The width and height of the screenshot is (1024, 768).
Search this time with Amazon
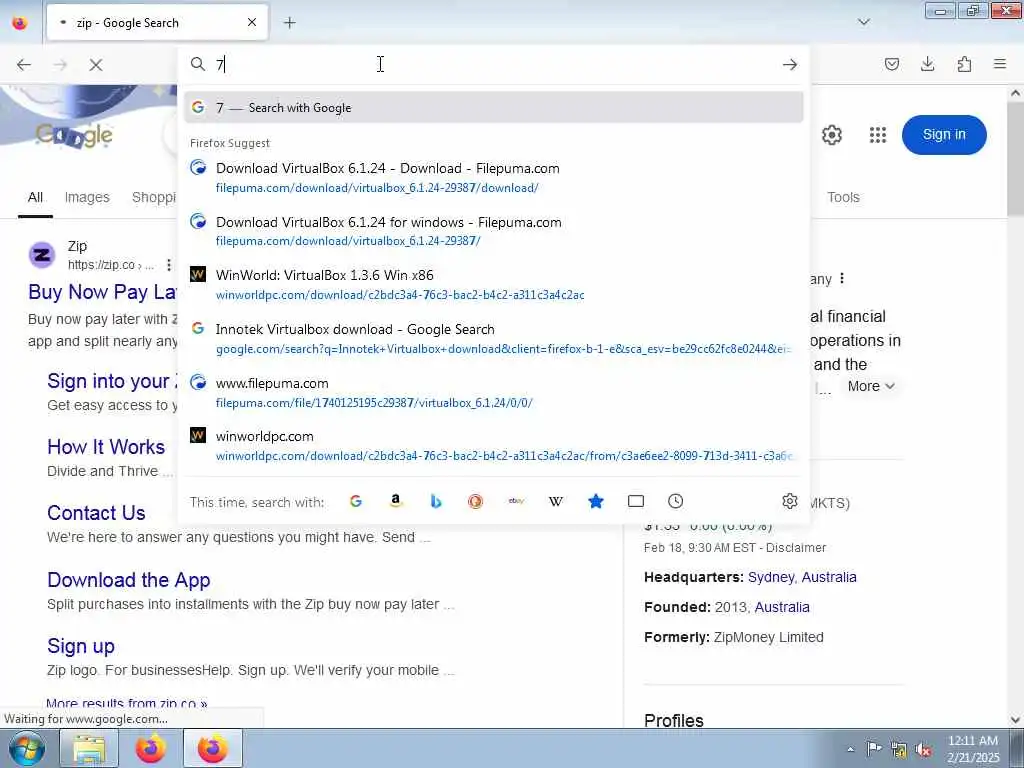(396, 501)
